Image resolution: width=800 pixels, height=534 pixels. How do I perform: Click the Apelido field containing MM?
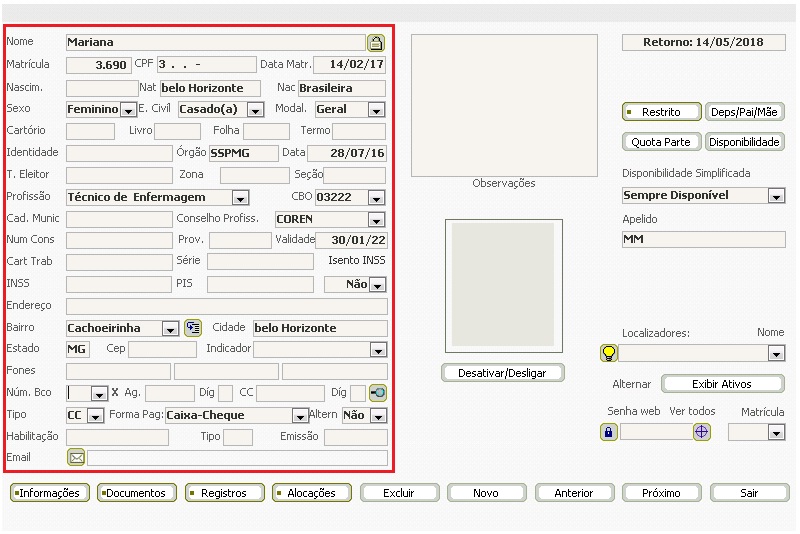(704, 239)
